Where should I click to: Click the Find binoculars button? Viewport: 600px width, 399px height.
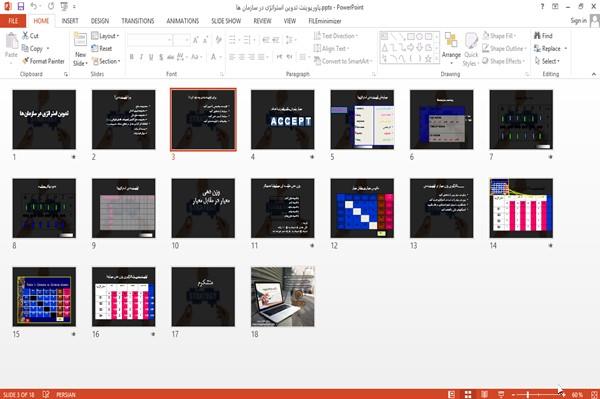pos(543,36)
